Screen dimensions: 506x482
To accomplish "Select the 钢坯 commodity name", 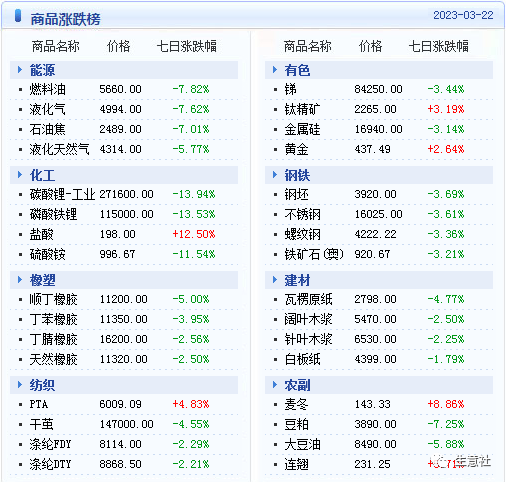I will [x=296, y=194].
